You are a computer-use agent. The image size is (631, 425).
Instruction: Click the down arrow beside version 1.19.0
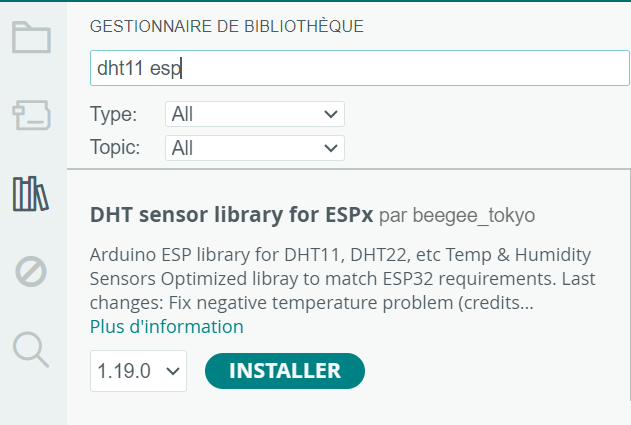174,371
